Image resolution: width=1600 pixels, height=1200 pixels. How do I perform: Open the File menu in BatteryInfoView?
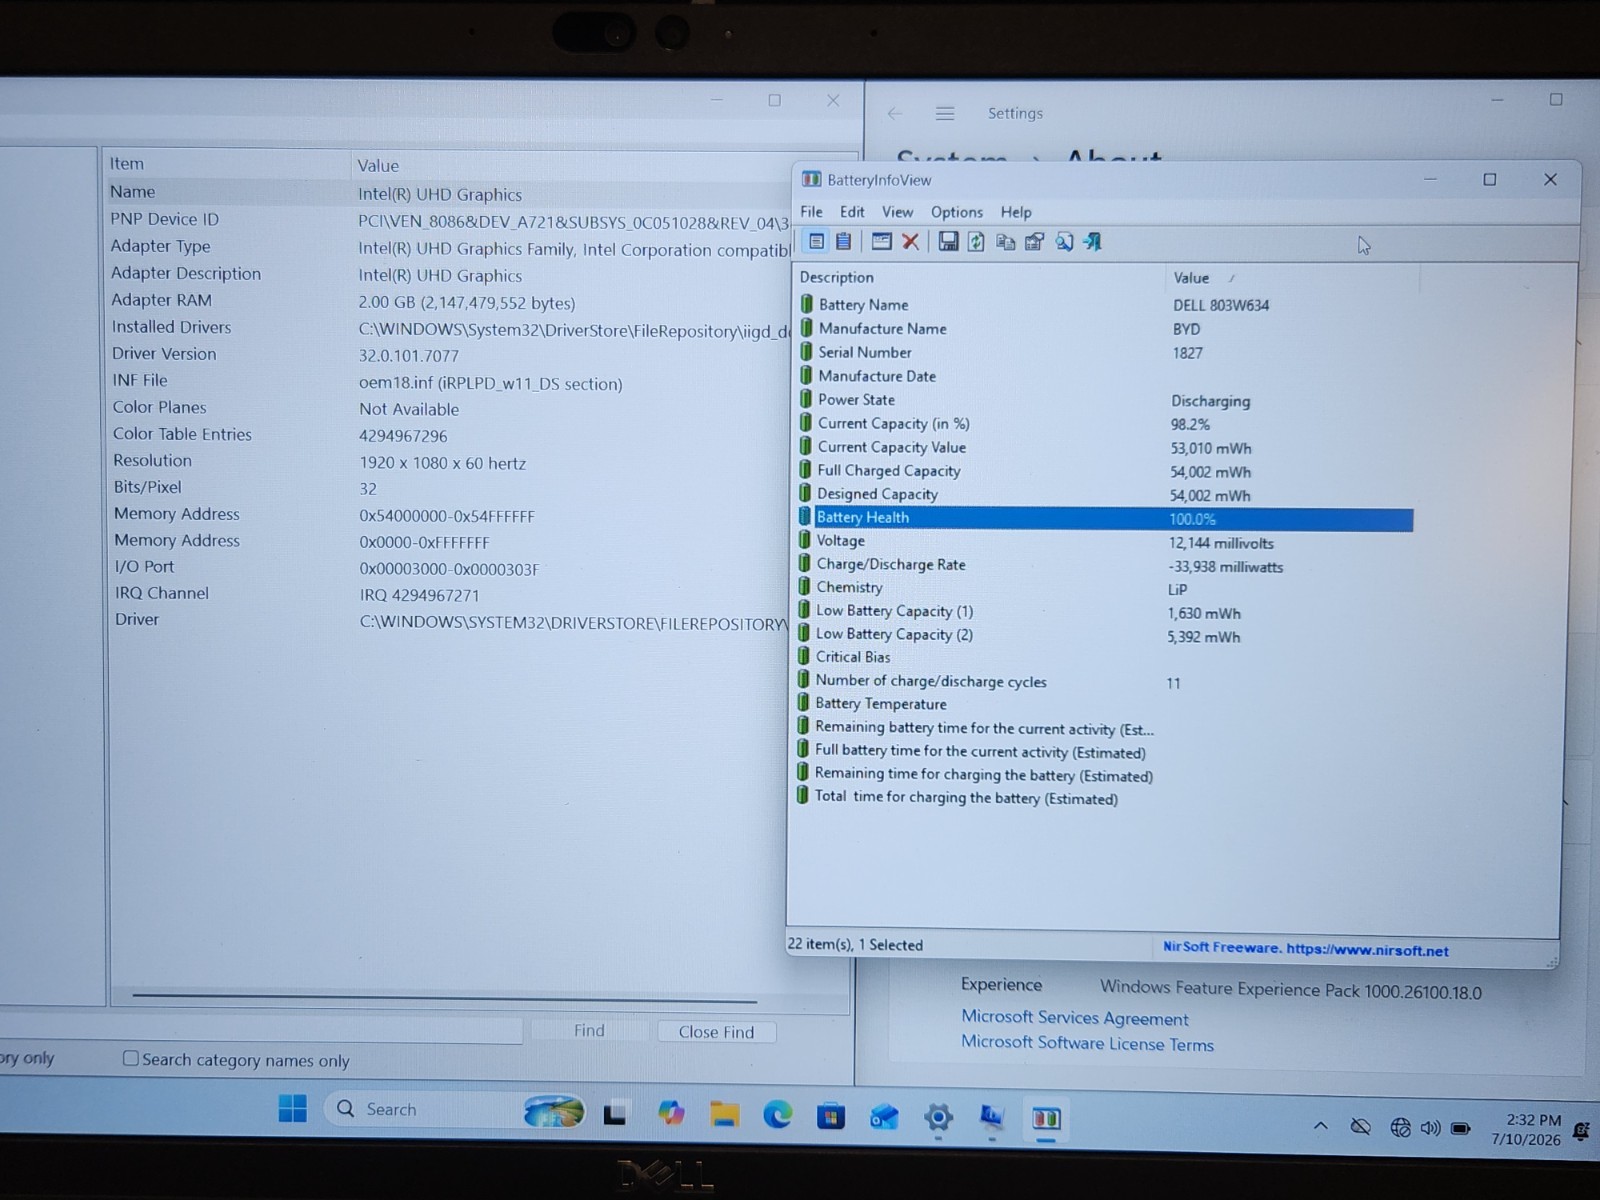pyautogui.click(x=811, y=212)
